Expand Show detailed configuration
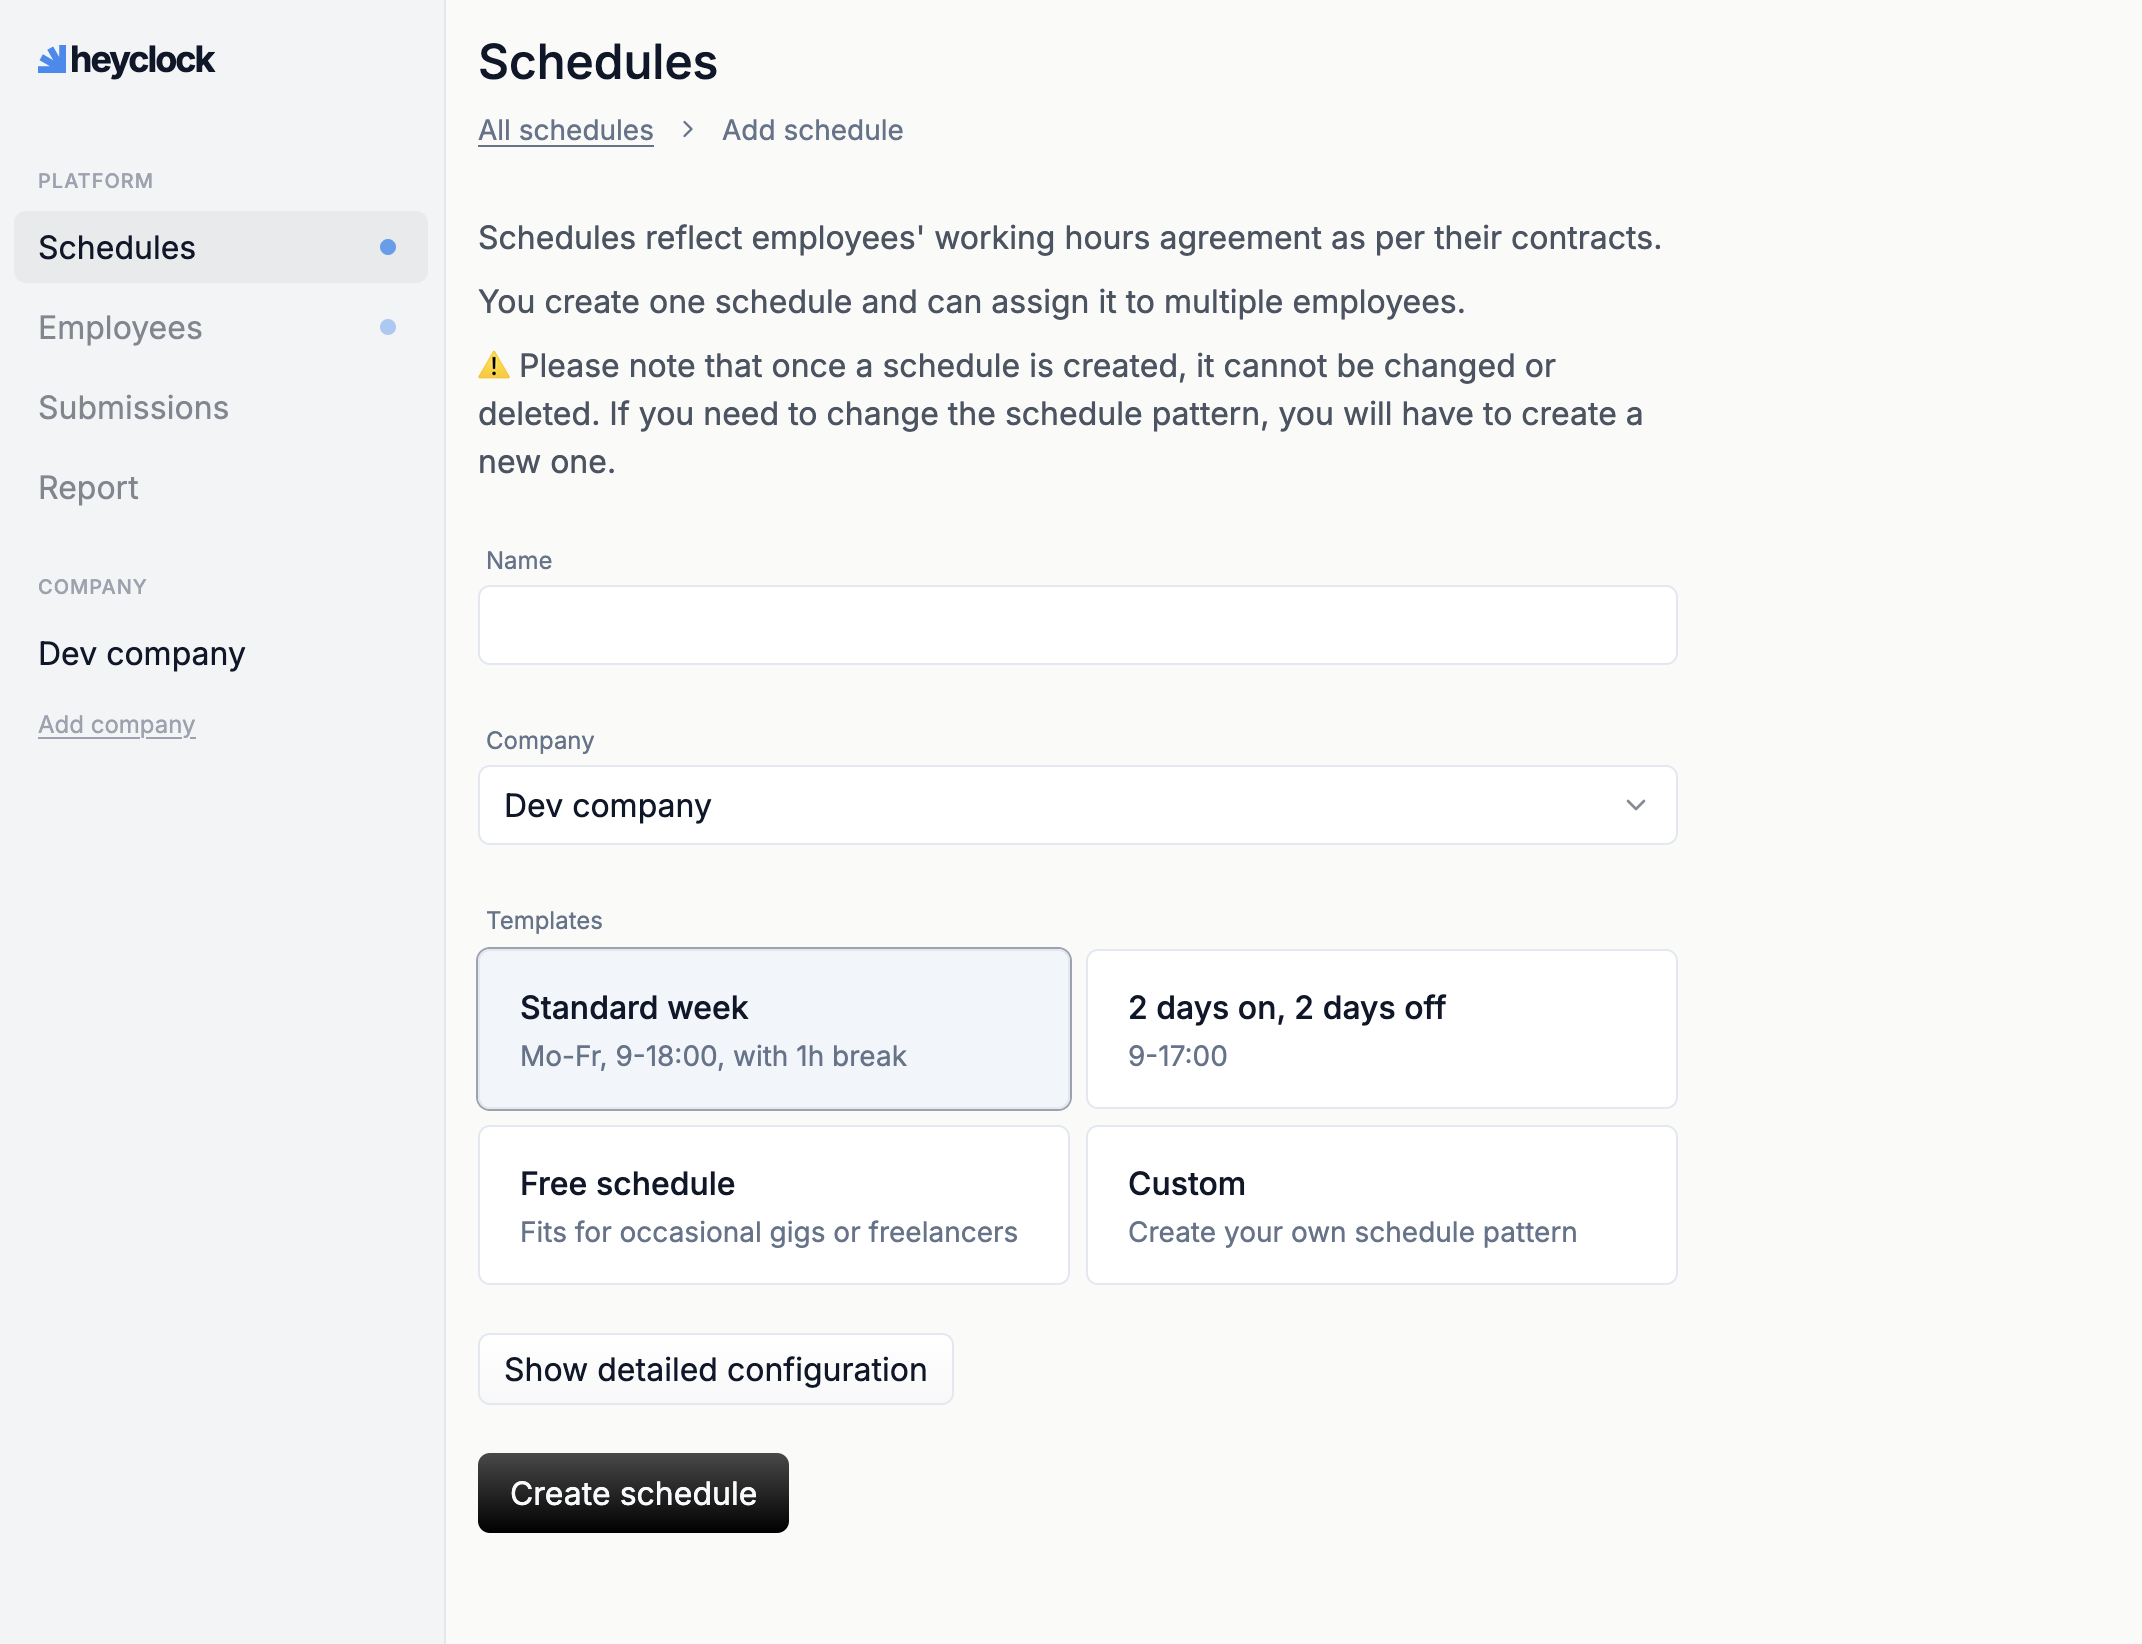 715,1369
